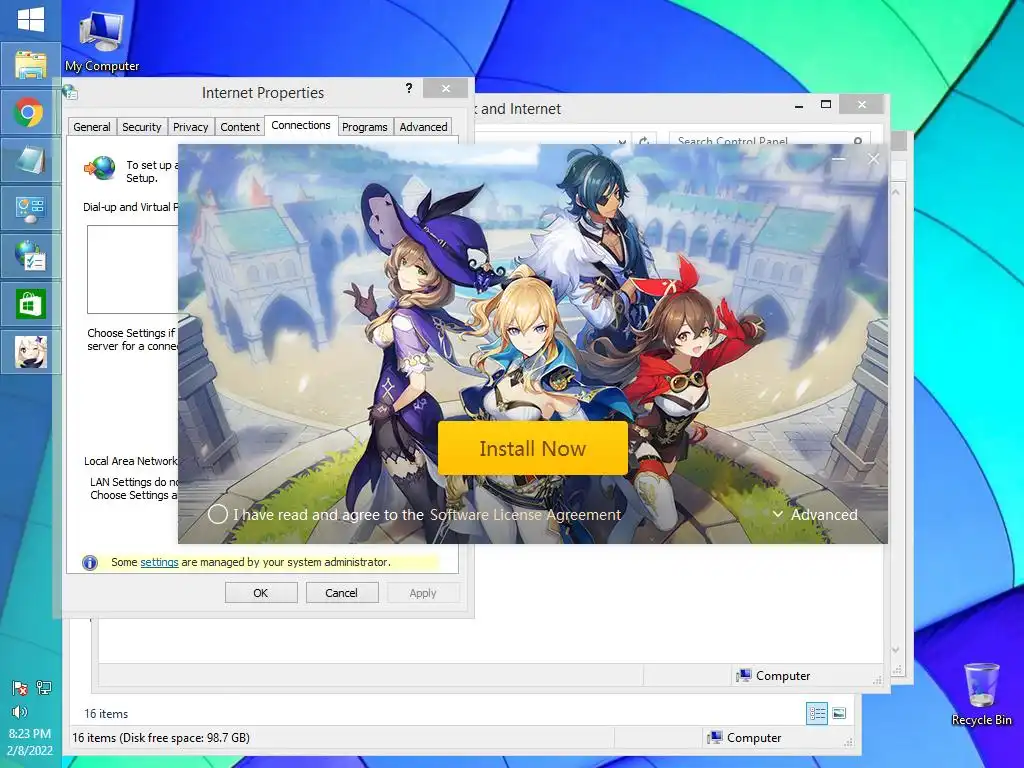
Task: Click the Control Panel scrollbar down arrow
Action: click(x=895, y=650)
